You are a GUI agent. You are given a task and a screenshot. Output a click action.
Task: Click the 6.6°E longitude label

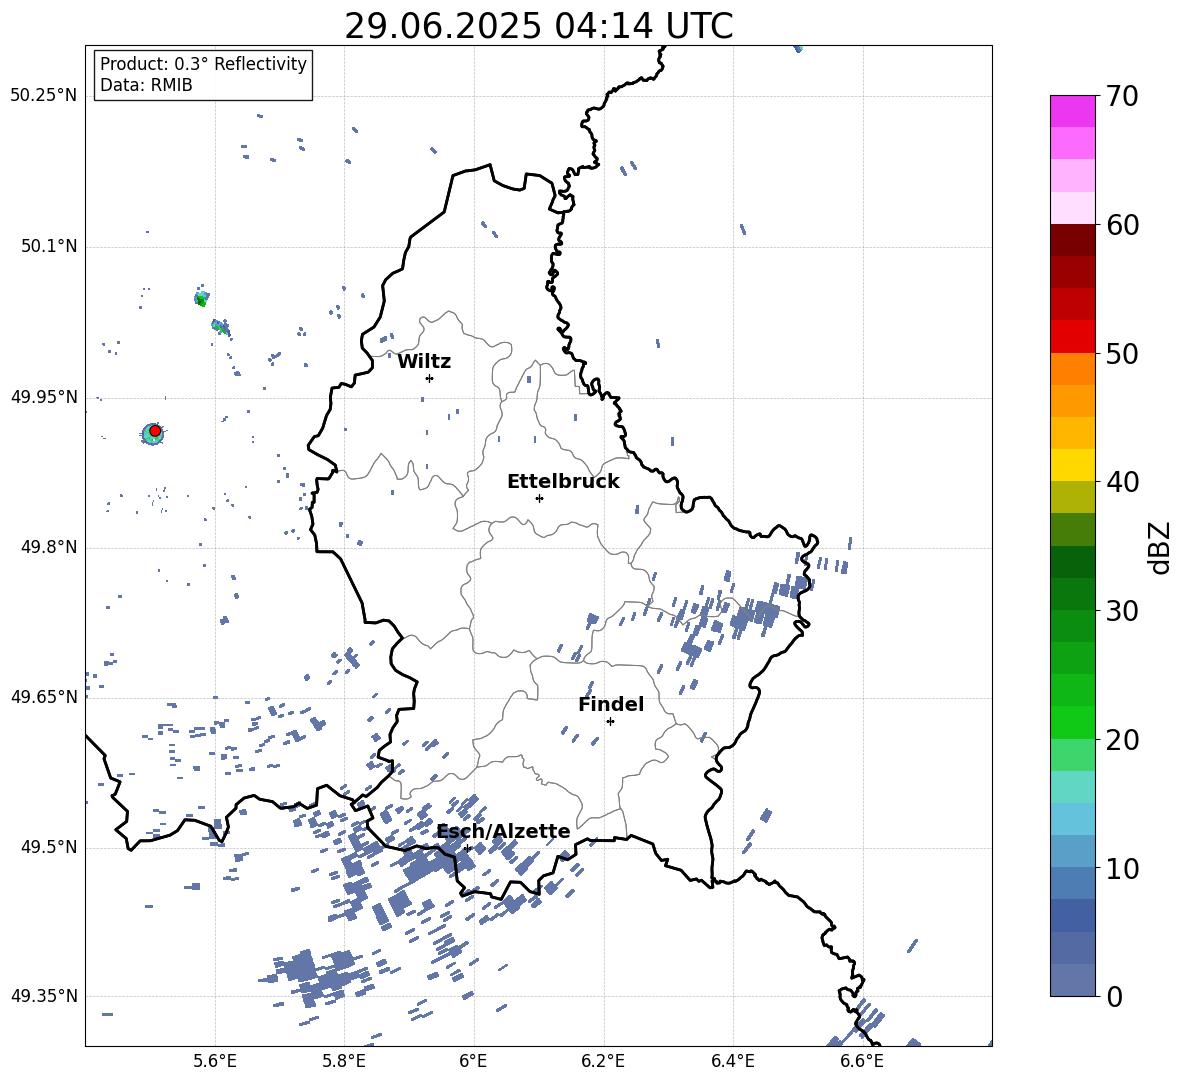862,1061
